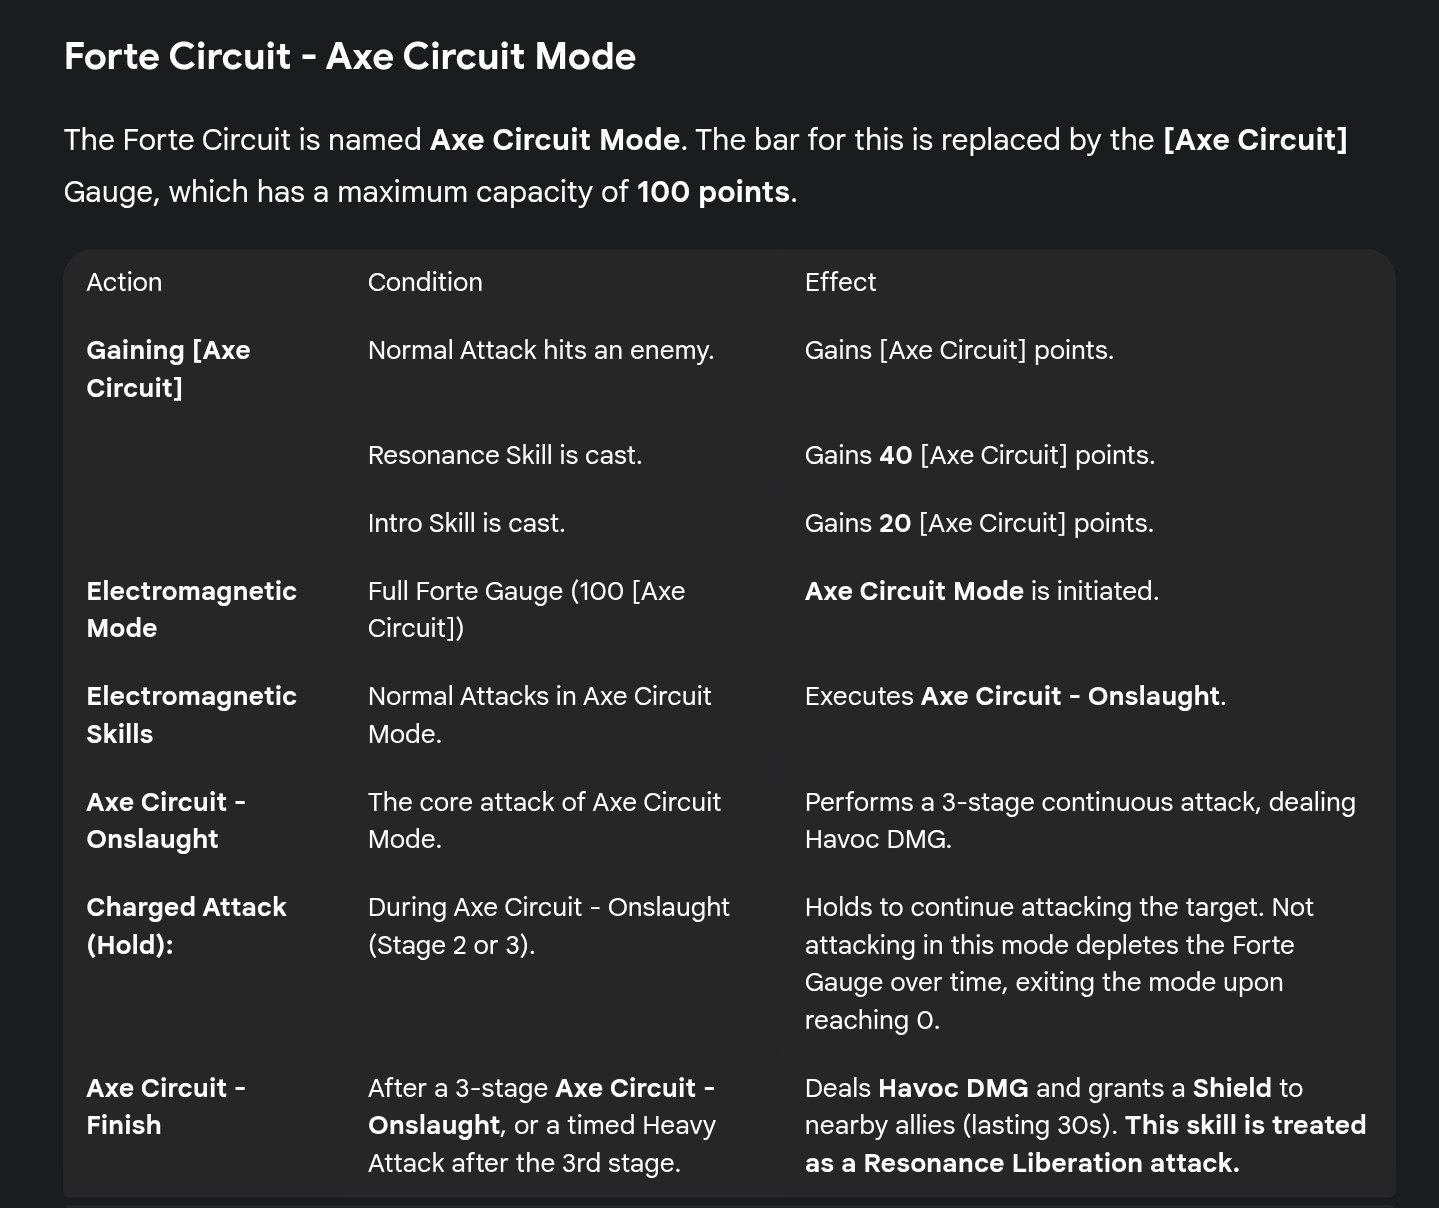Click the 'Gaining [Axe Circuit]' row label
The width and height of the screenshot is (1439, 1208).
point(168,369)
